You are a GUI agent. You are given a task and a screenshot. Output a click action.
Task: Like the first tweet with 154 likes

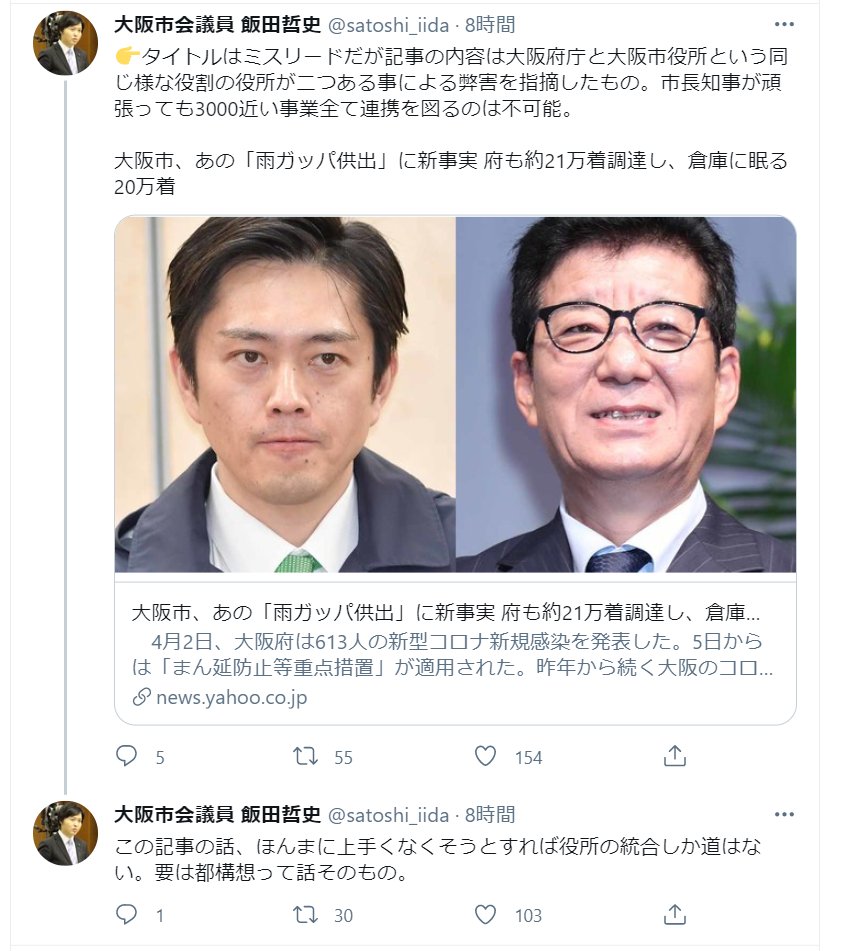click(485, 756)
